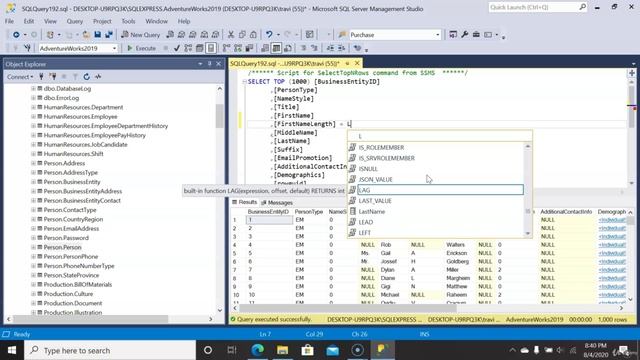640x360 pixels.
Task: Open the Window menu
Action: click(156, 21)
